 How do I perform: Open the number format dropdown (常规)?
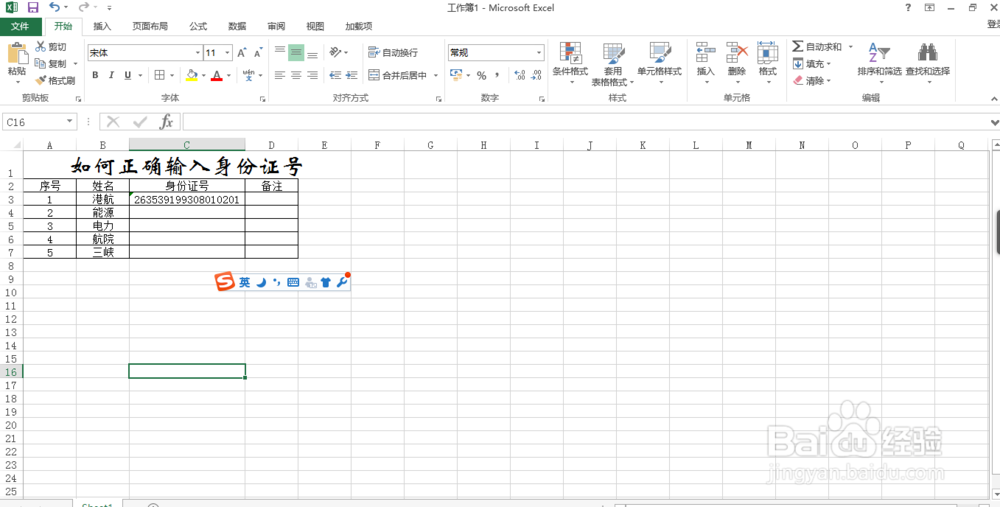pos(540,53)
